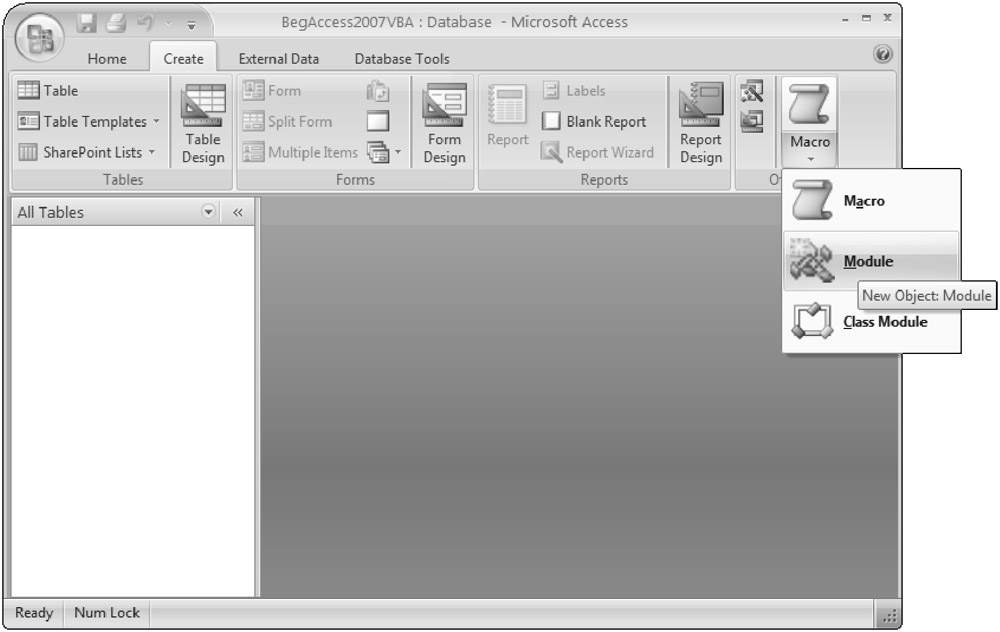
Task: Select Module from the Macro dropdown
Action: coord(870,262)
